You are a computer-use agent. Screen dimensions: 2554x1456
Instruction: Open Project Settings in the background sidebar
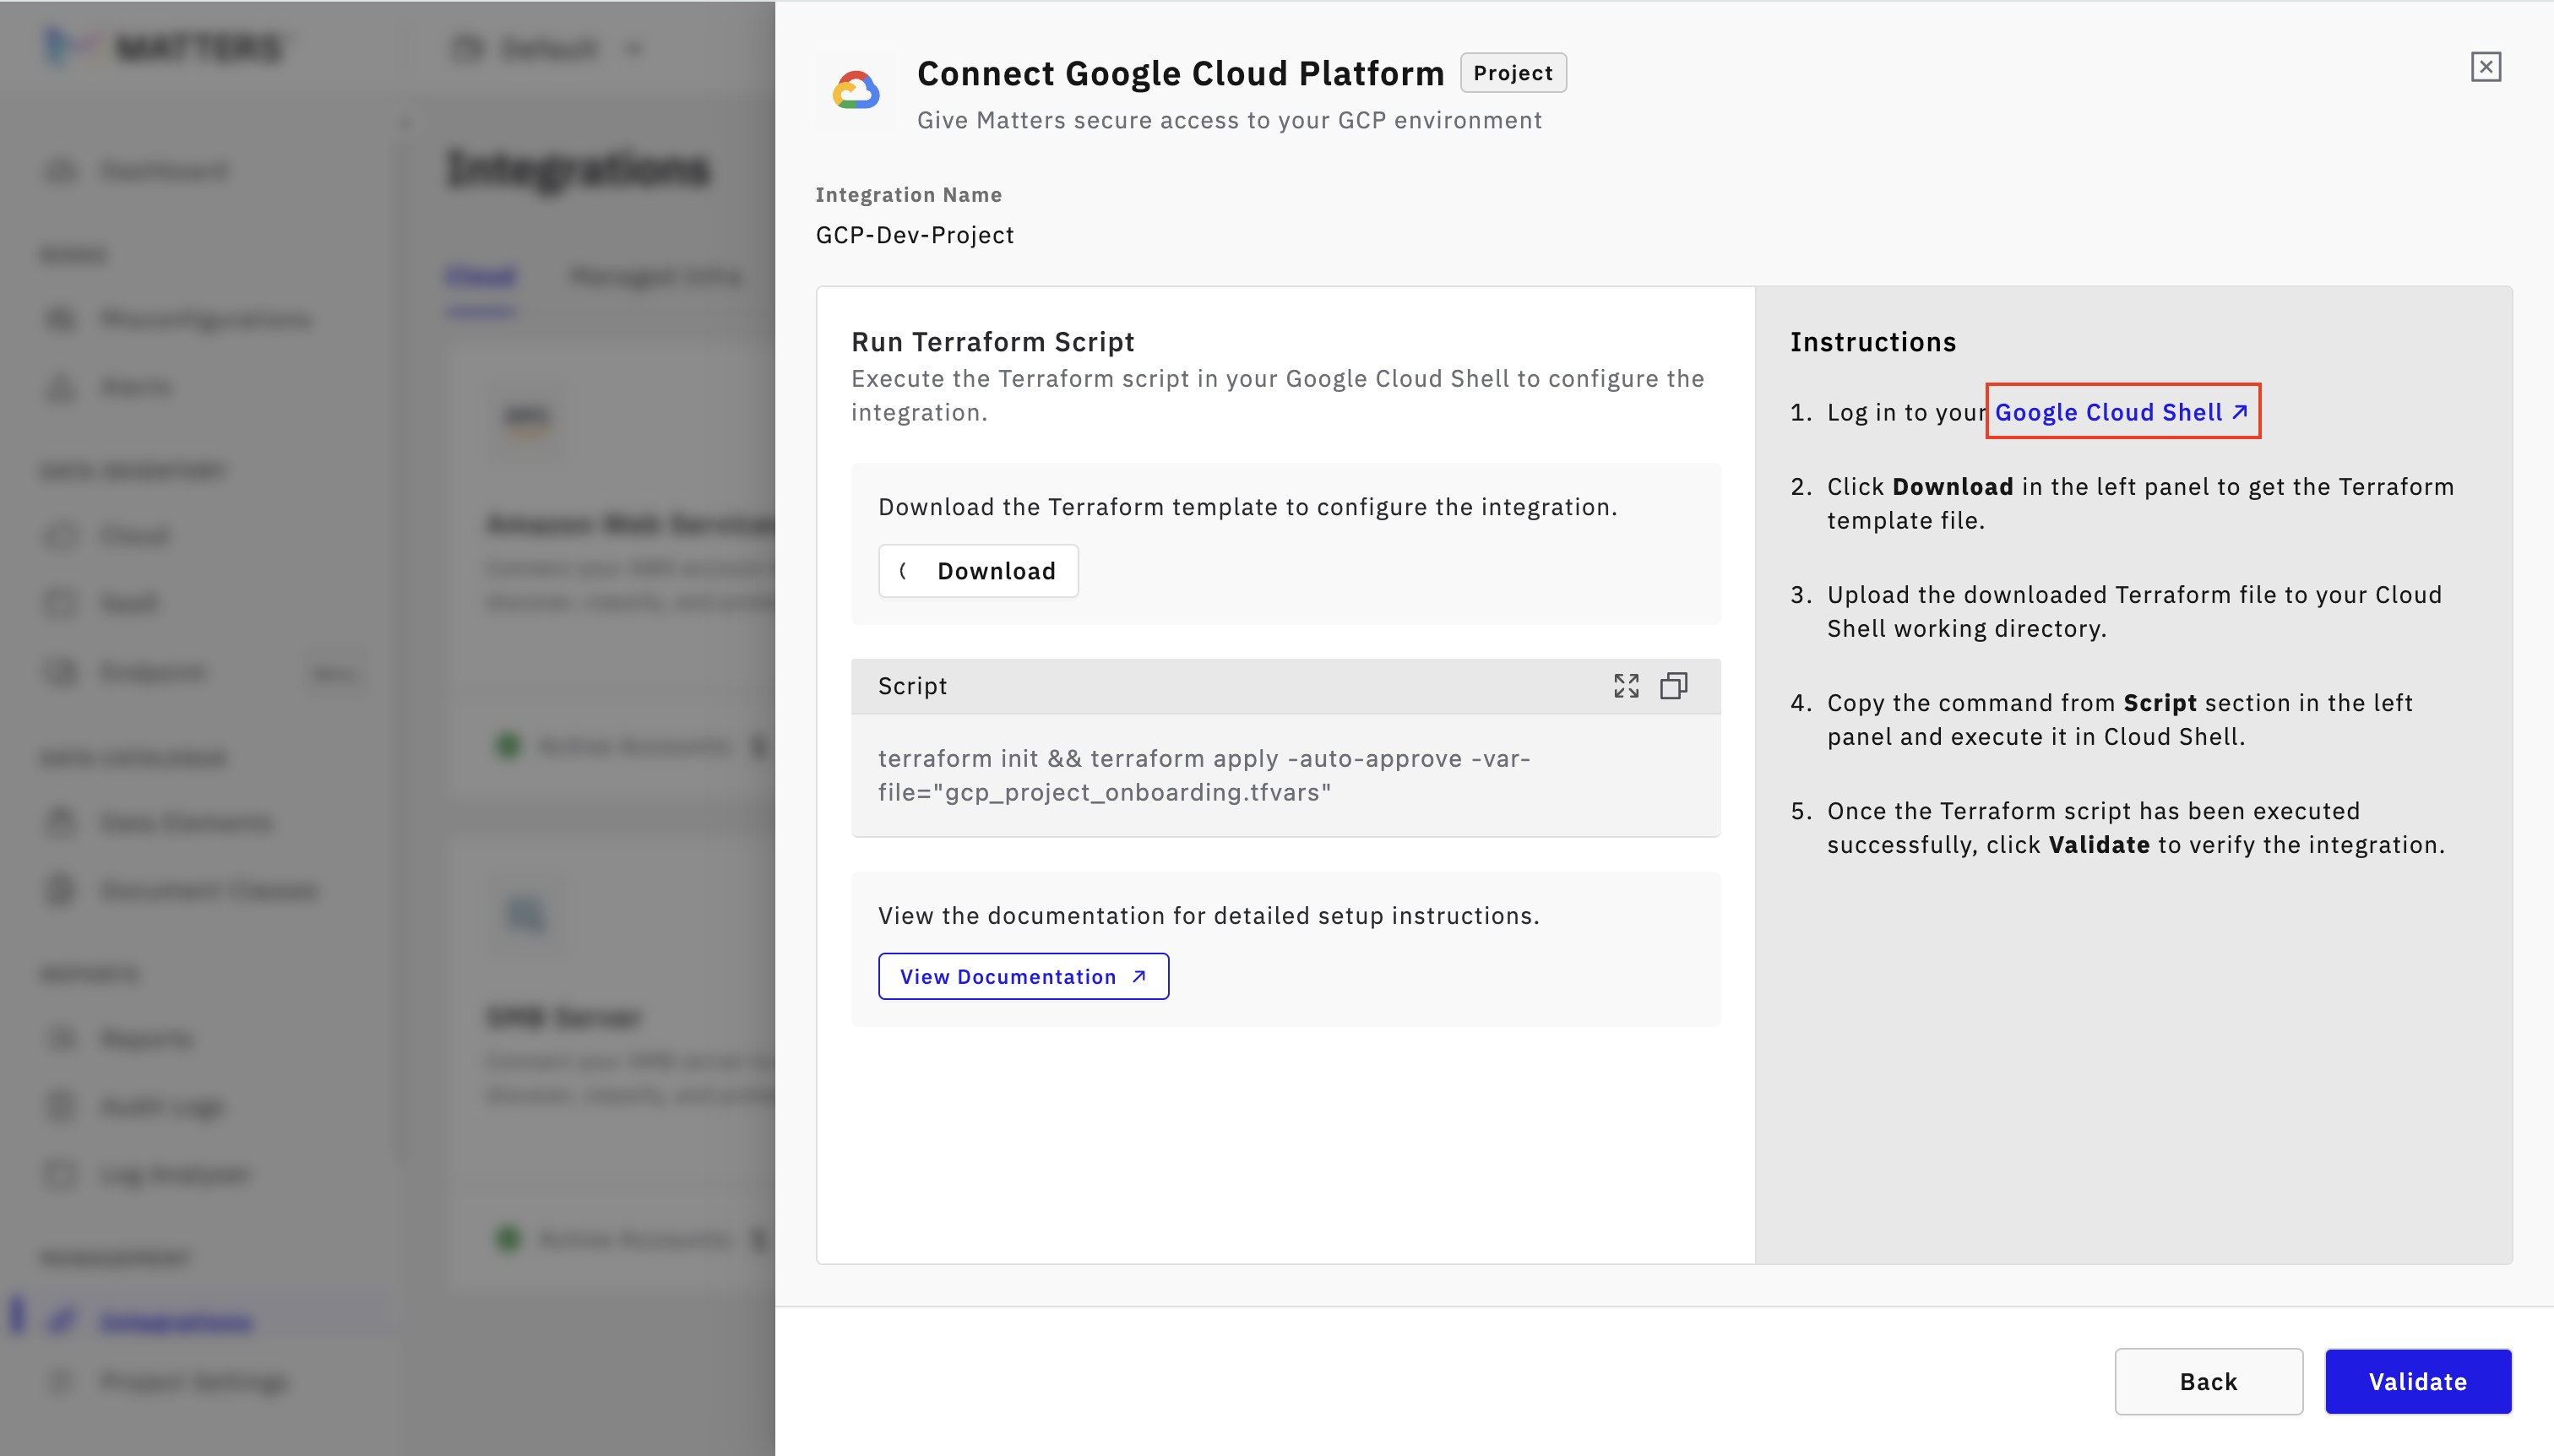[x=195, y=1382]
